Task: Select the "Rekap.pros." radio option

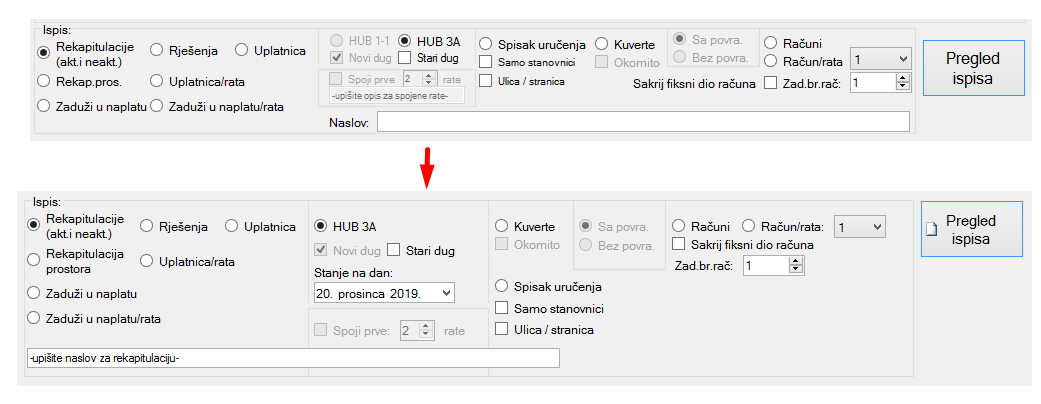Action: point(43,78)
